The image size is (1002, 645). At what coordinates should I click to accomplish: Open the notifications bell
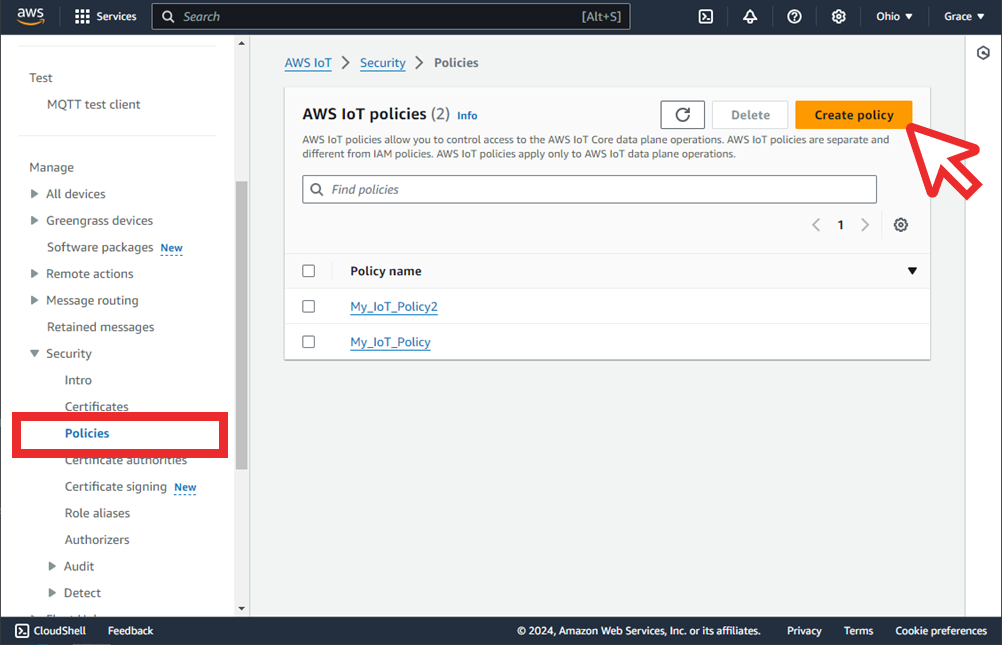750,17
